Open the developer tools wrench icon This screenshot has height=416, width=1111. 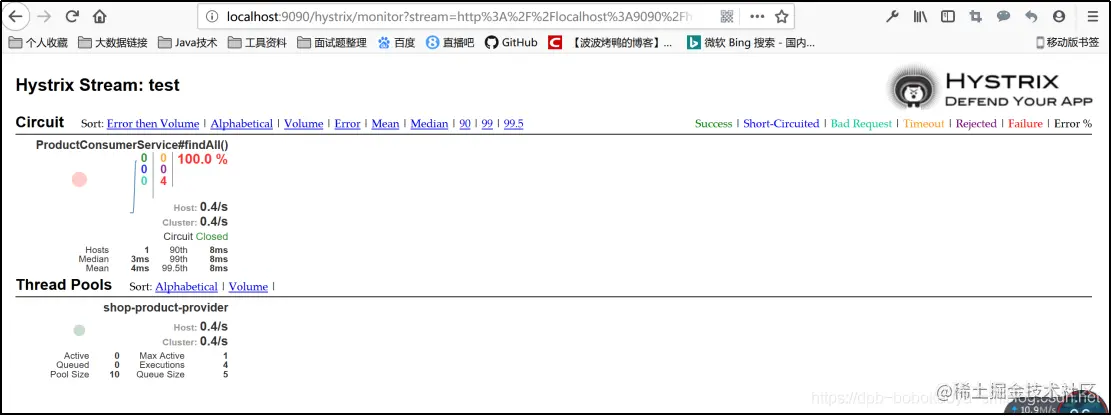click(893, 16)
